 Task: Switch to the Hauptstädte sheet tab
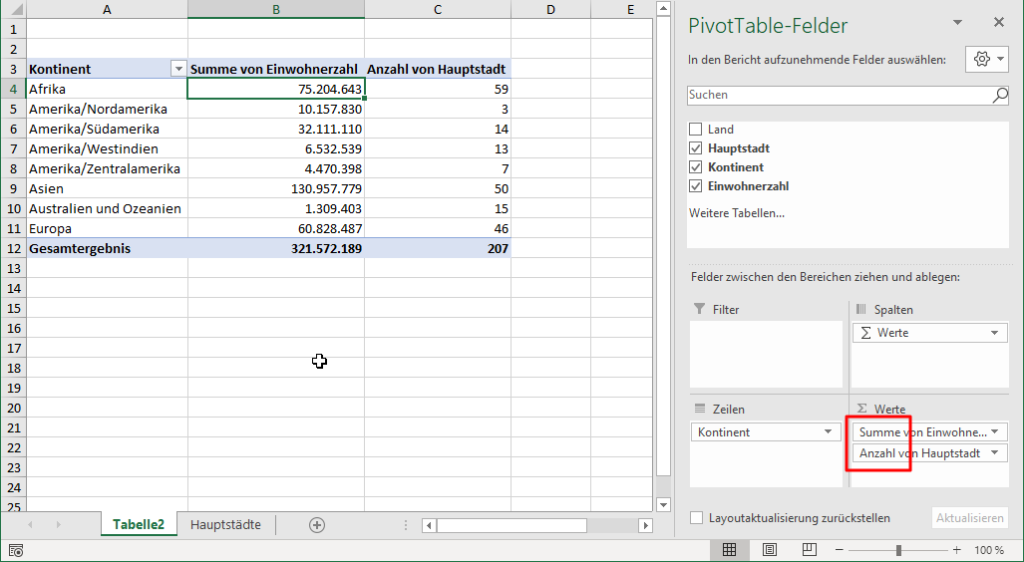[x=225, y=525]
